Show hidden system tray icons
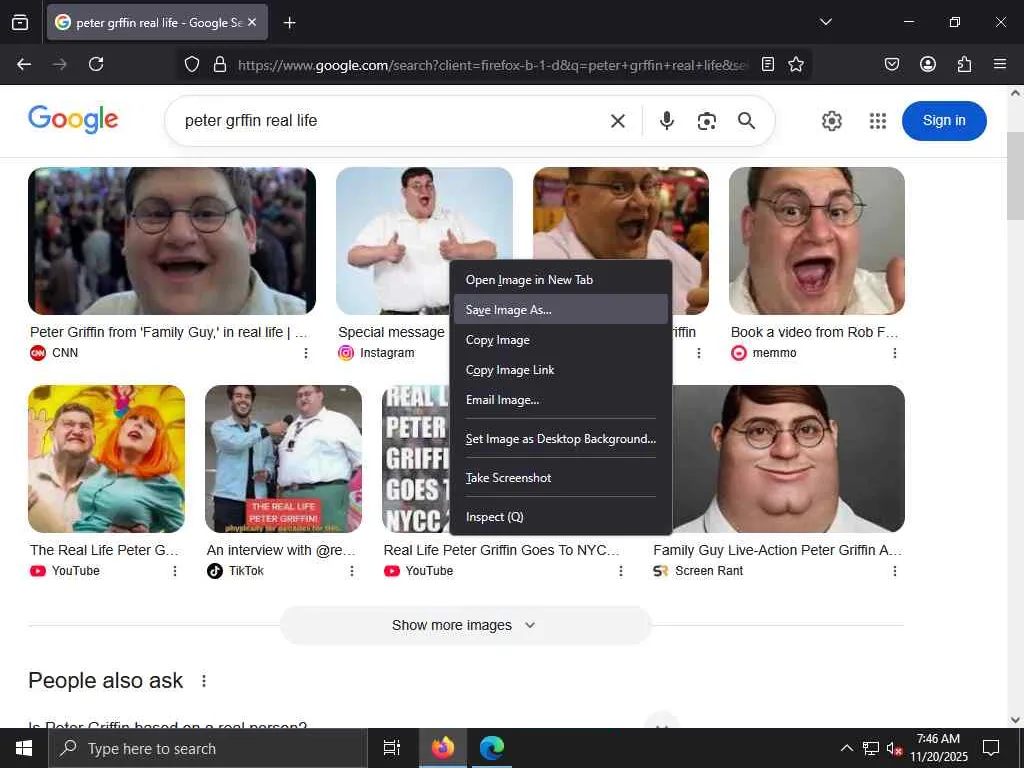Screen dimensions: 1024x768 [846, 748]
